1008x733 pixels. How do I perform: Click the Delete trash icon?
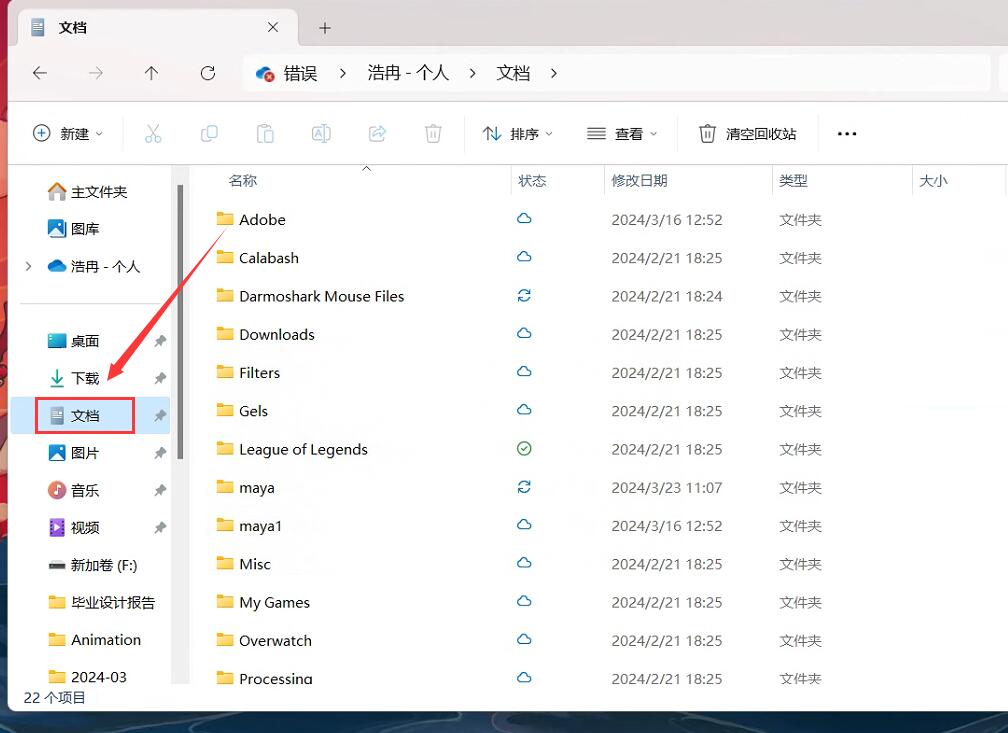433,133
